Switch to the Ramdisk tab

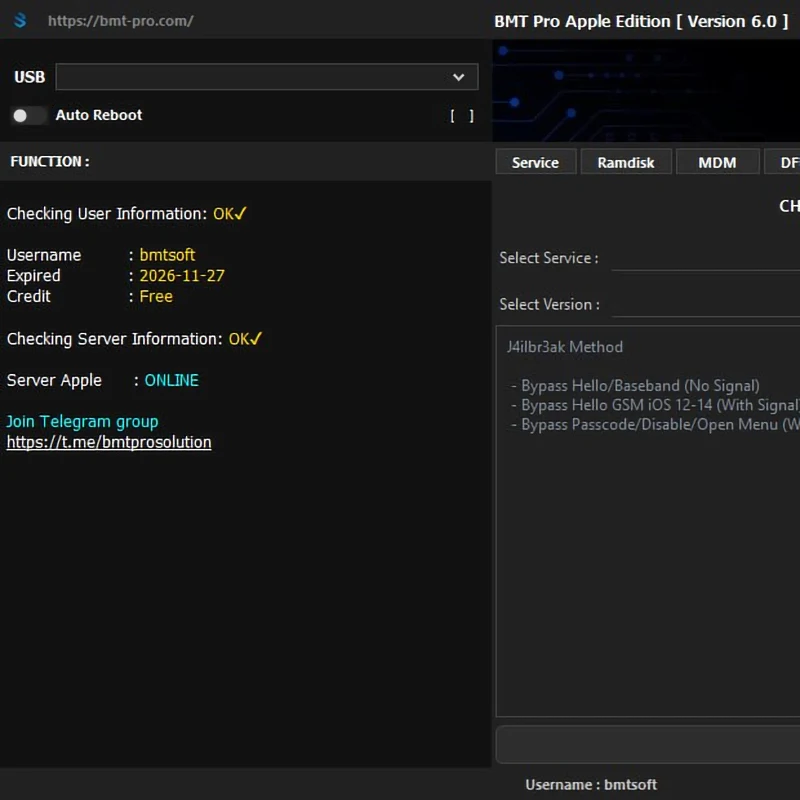pyautogui.click(x=626, y=162)
